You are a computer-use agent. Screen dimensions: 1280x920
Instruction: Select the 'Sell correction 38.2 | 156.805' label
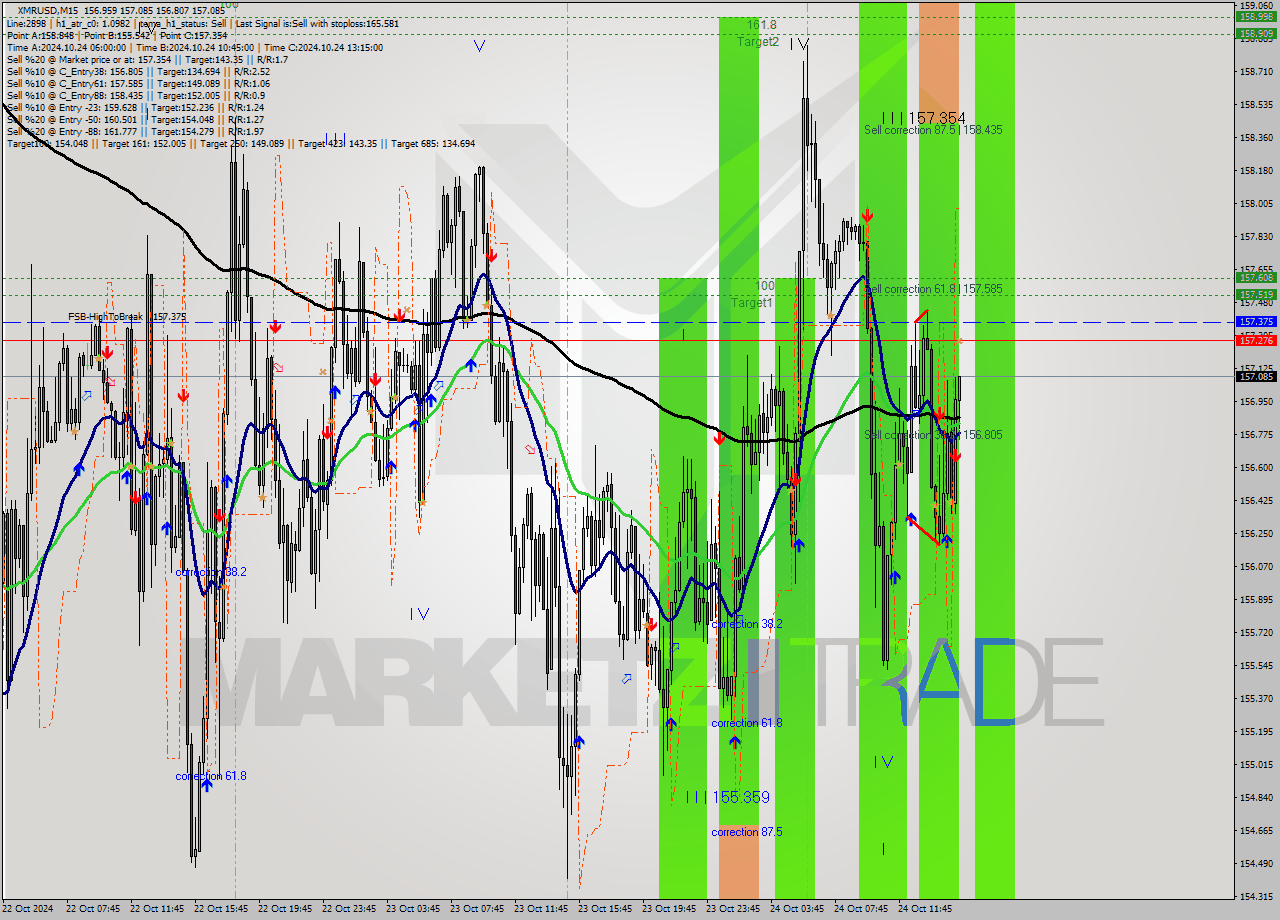point(933,435)
